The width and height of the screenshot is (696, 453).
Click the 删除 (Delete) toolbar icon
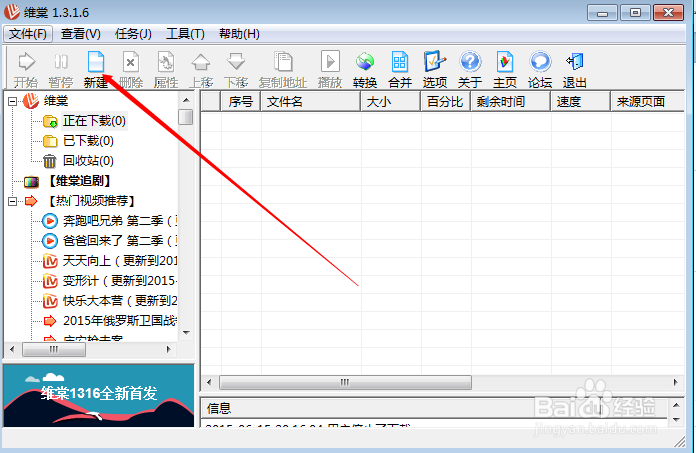point(131,70)
